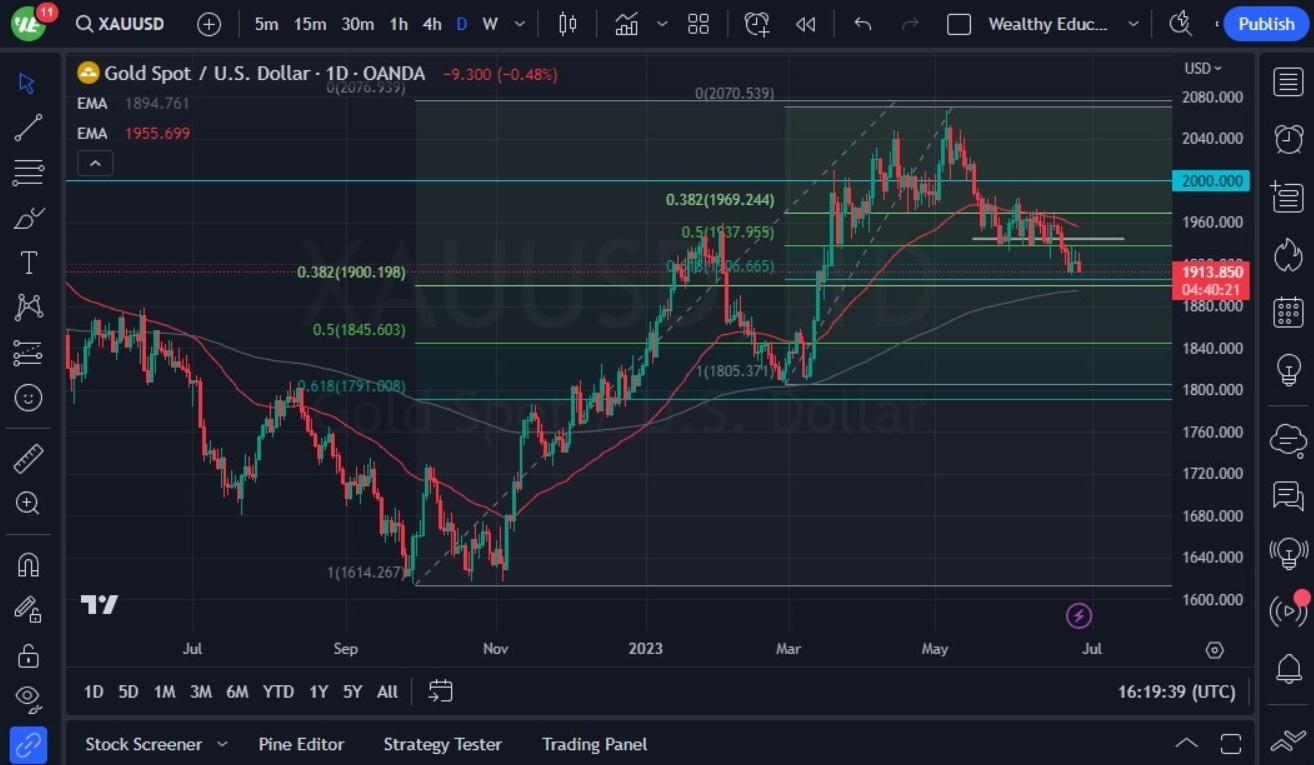Open the chart style dropdown
Screen dimensions: 1314x765
point(567,24)
